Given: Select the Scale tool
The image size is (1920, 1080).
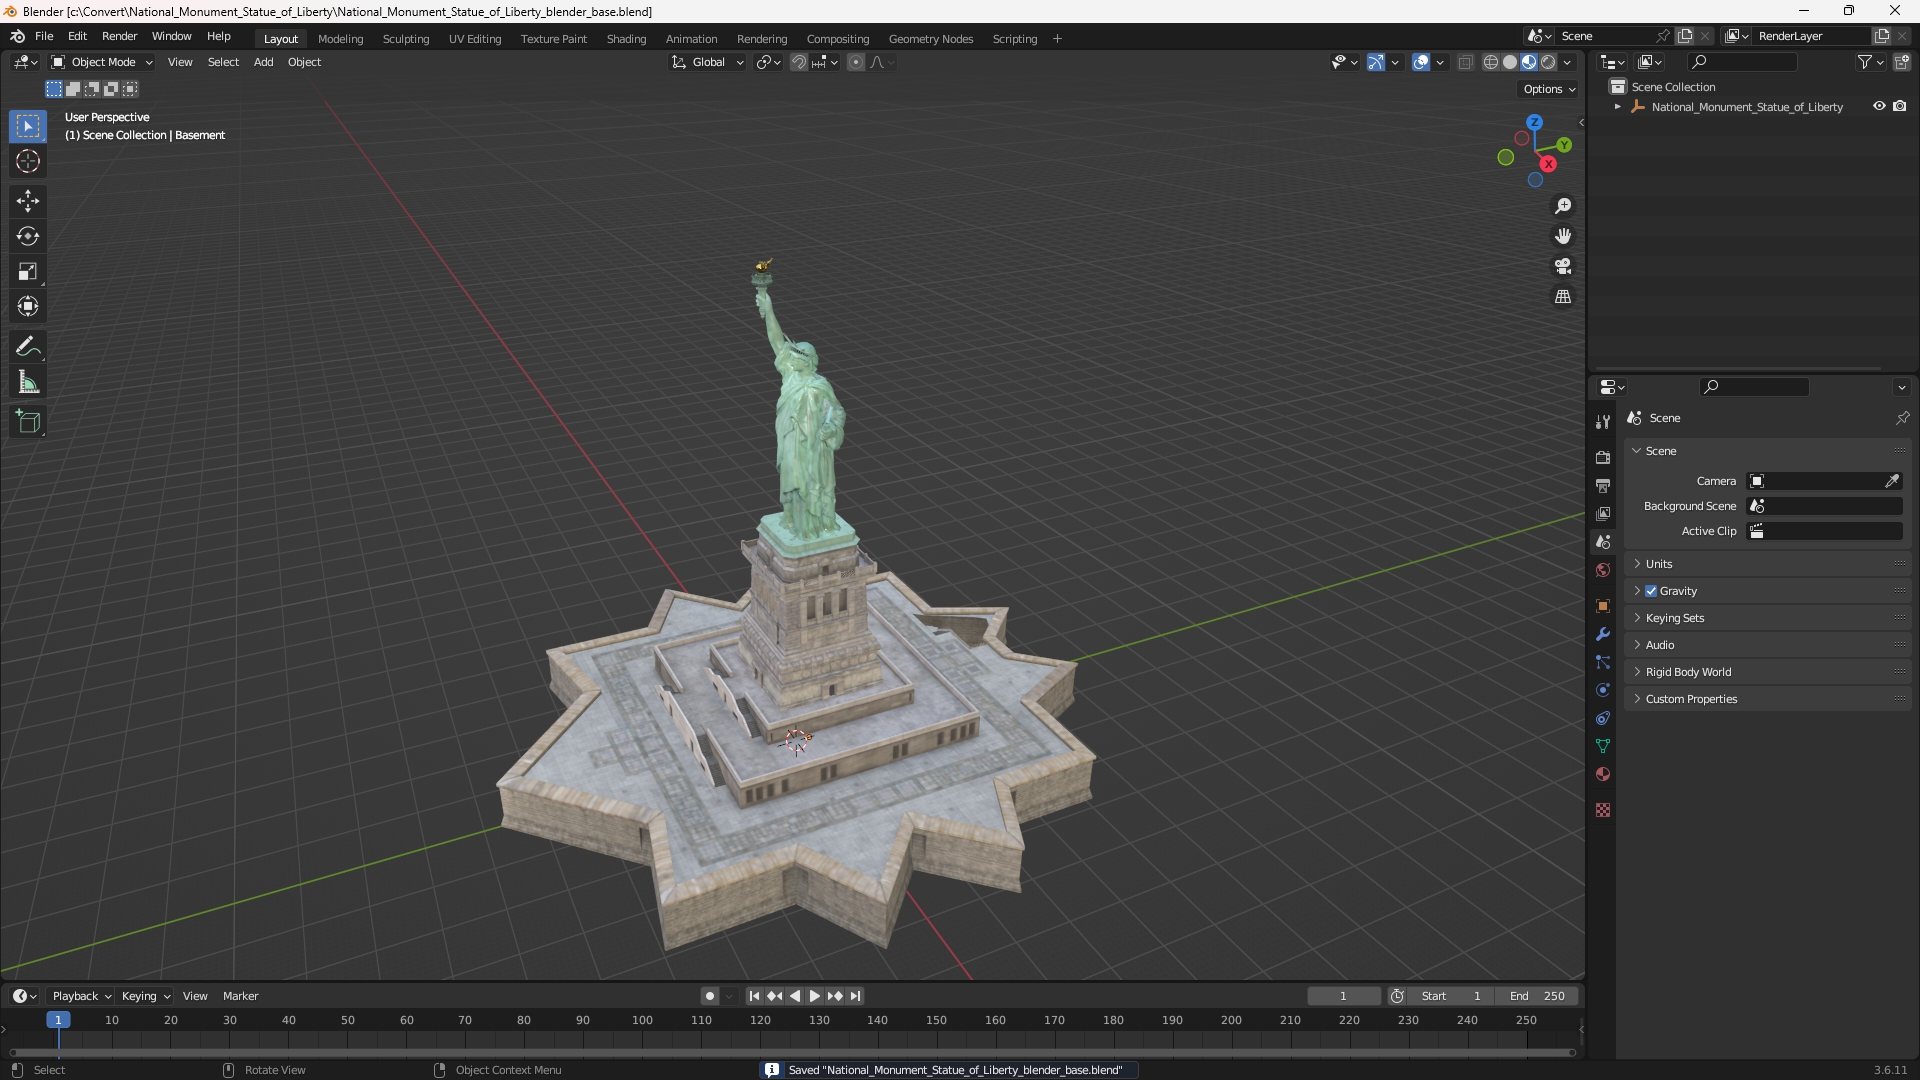Looking at the screenshot, I should [28, 271].
